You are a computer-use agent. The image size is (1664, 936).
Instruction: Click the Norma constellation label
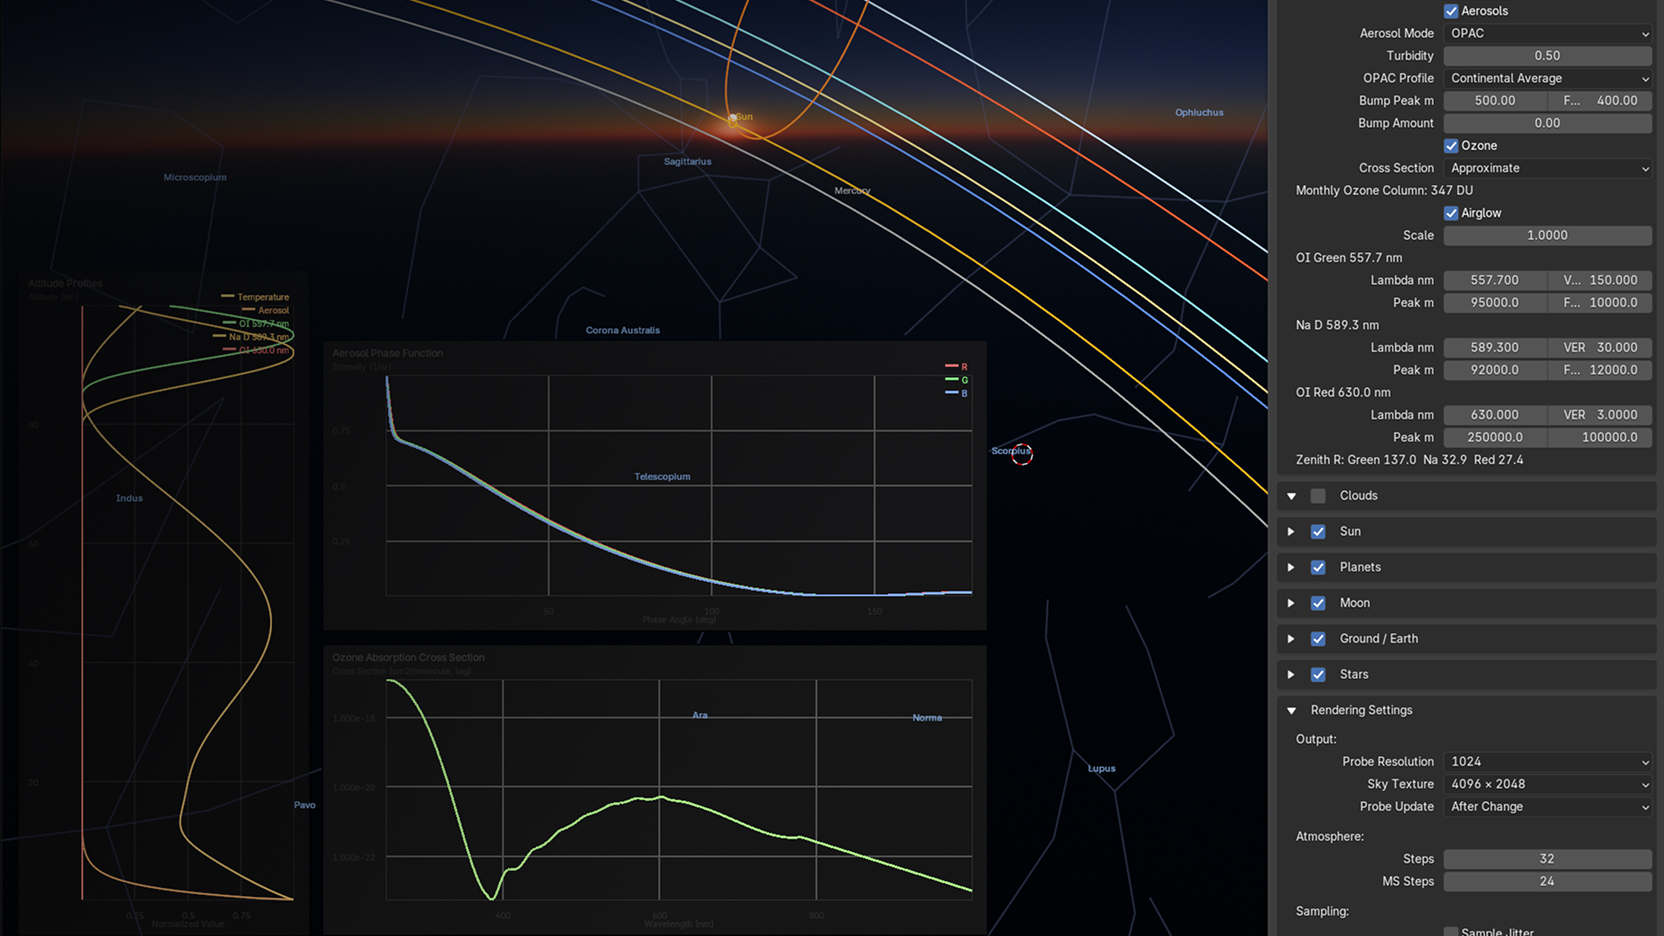pos(927,718)
